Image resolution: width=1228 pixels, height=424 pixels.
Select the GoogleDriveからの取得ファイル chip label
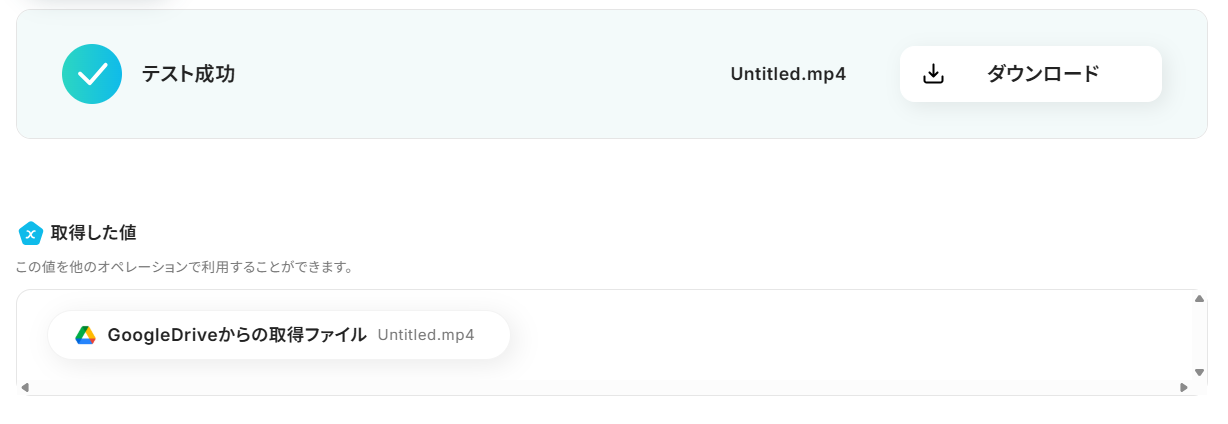pos(237,335)
